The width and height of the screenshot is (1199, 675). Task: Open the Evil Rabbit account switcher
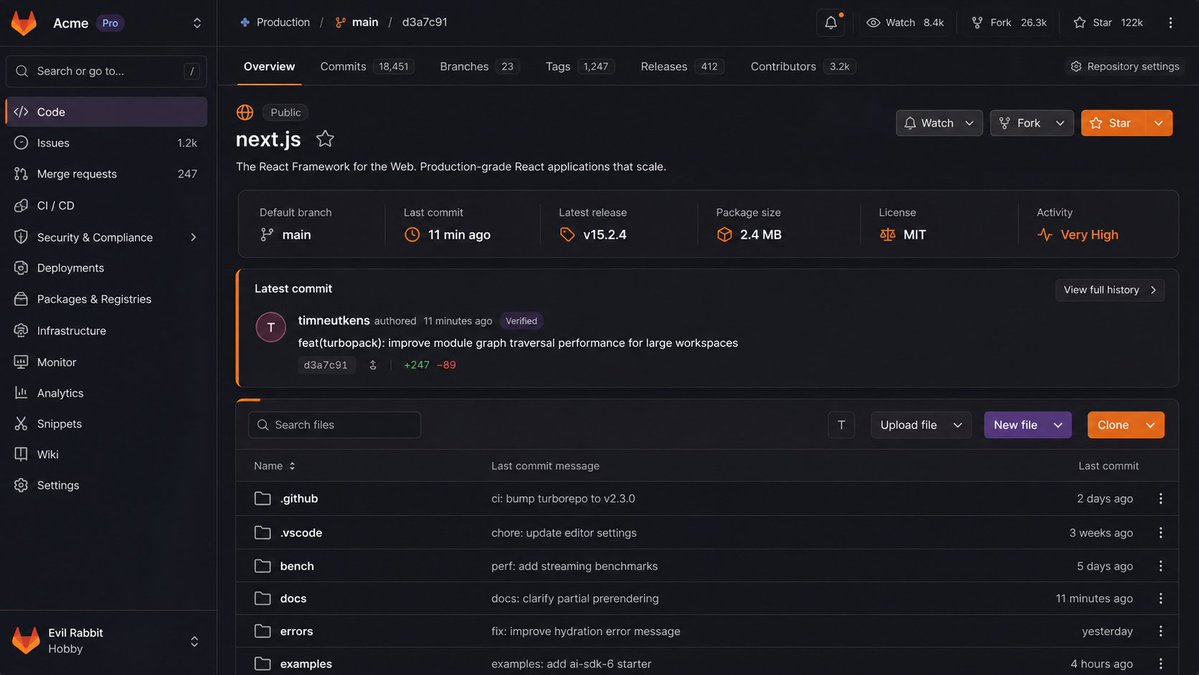point(194,641)
